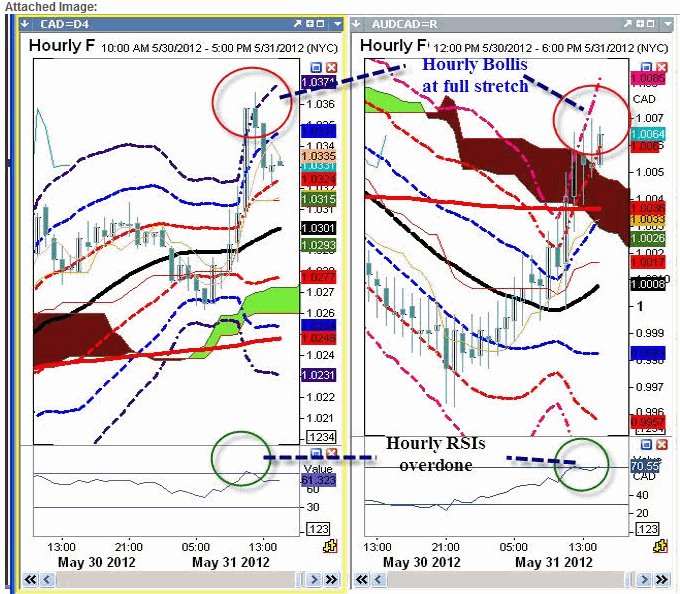This screenshot has width=680, height=594.
Task: Jump to end with CAD=D4 double-right arrow
Action: 331,579
